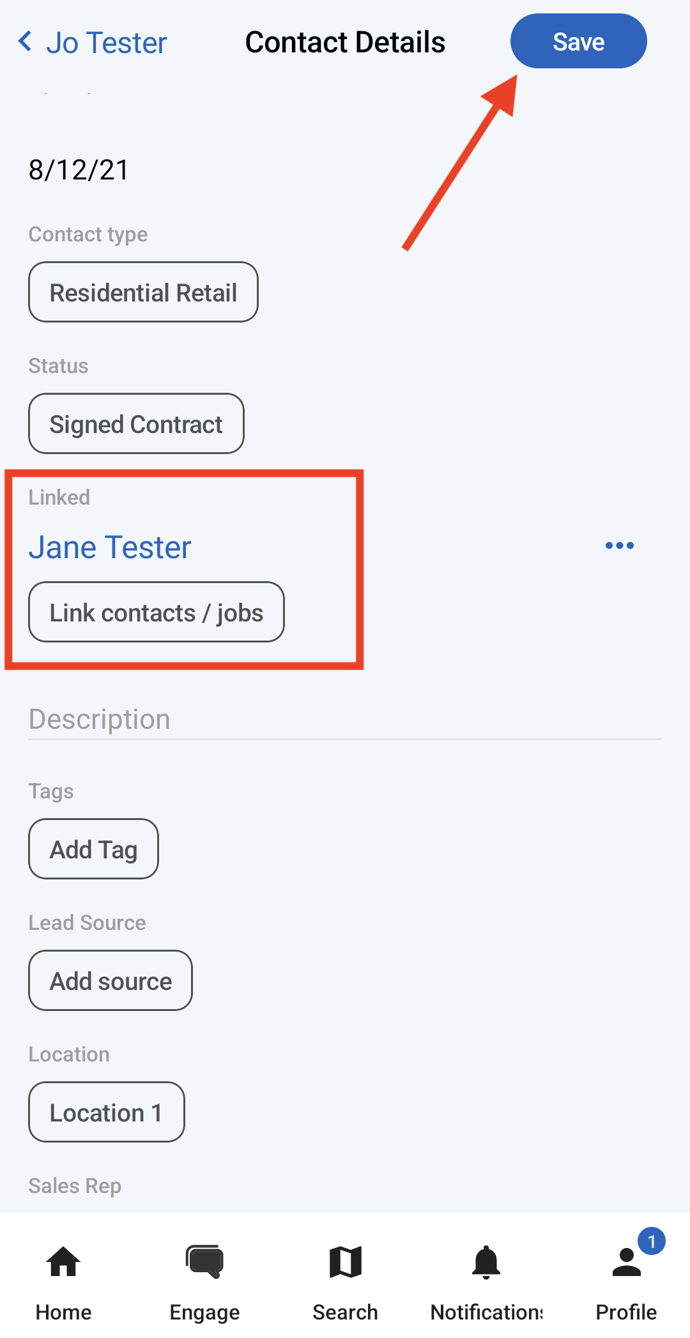Open the Jane Tester linked contact

110,547
